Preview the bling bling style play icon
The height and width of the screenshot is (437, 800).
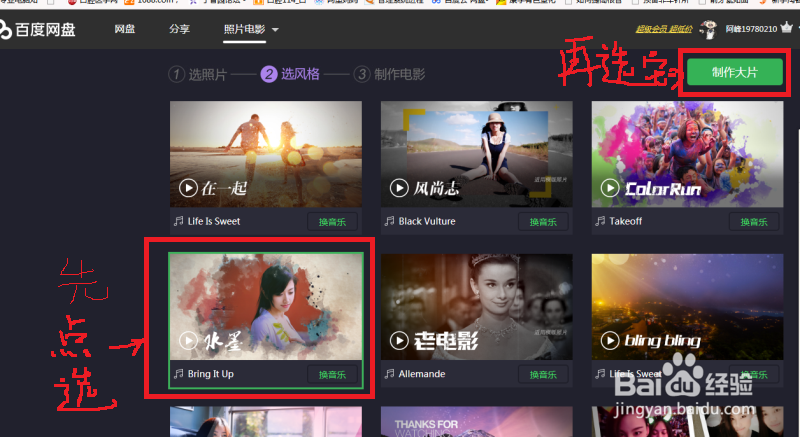click(x=610, y=340)
